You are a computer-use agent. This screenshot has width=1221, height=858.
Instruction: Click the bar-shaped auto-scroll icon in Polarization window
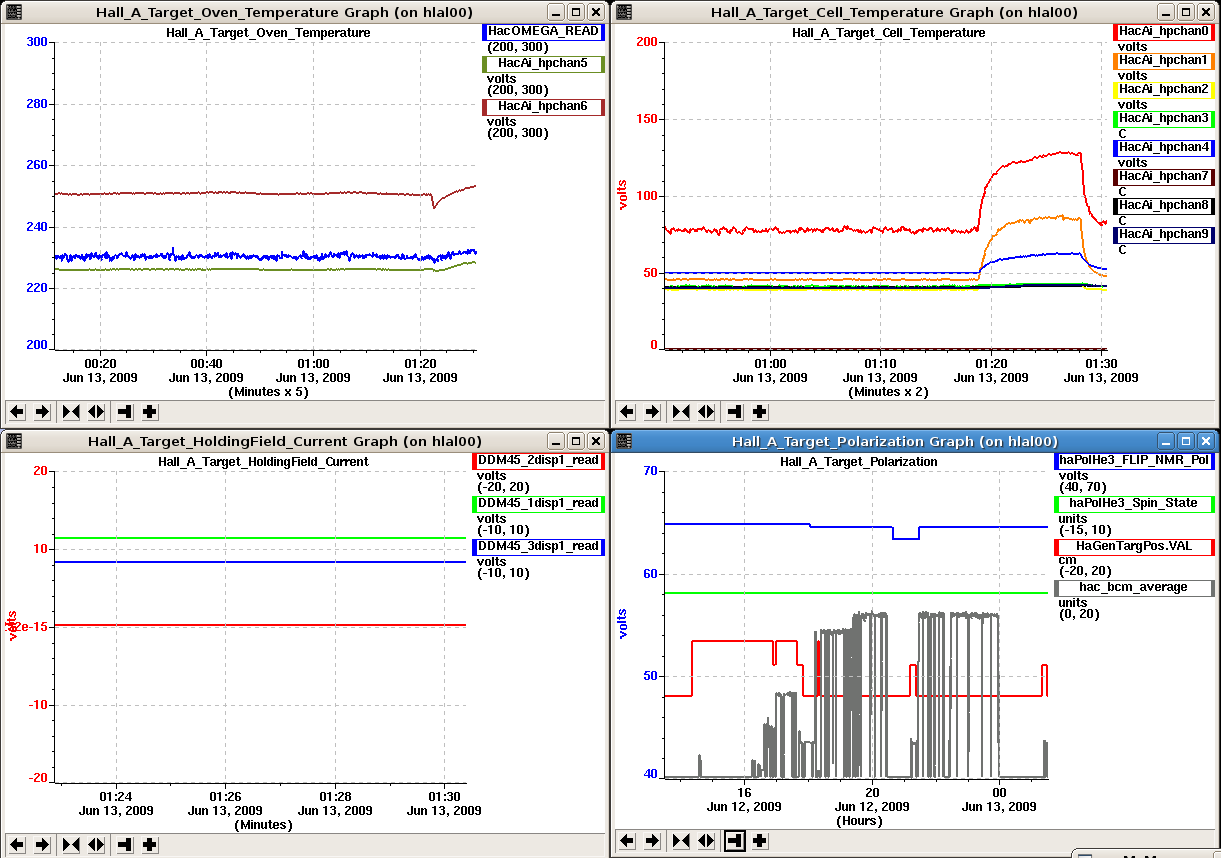click(735, 841)
